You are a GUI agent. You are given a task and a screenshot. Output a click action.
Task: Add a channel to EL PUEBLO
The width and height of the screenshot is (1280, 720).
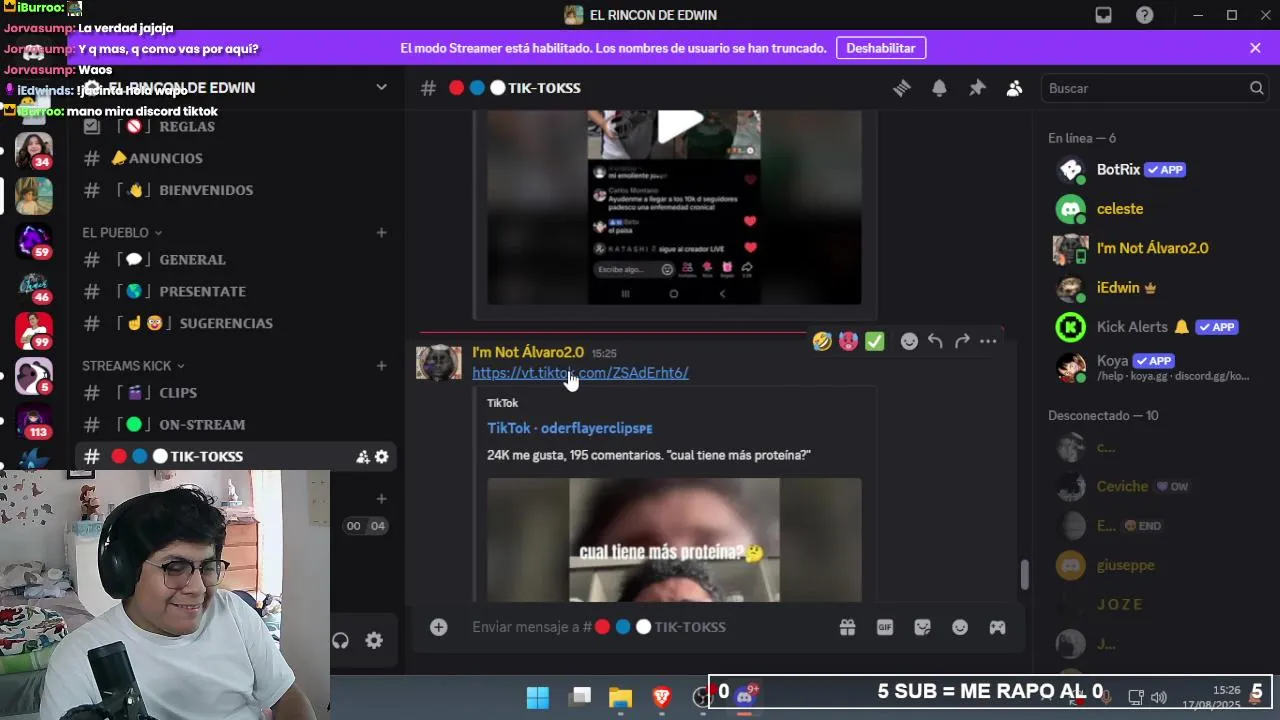tap(381, 232)
